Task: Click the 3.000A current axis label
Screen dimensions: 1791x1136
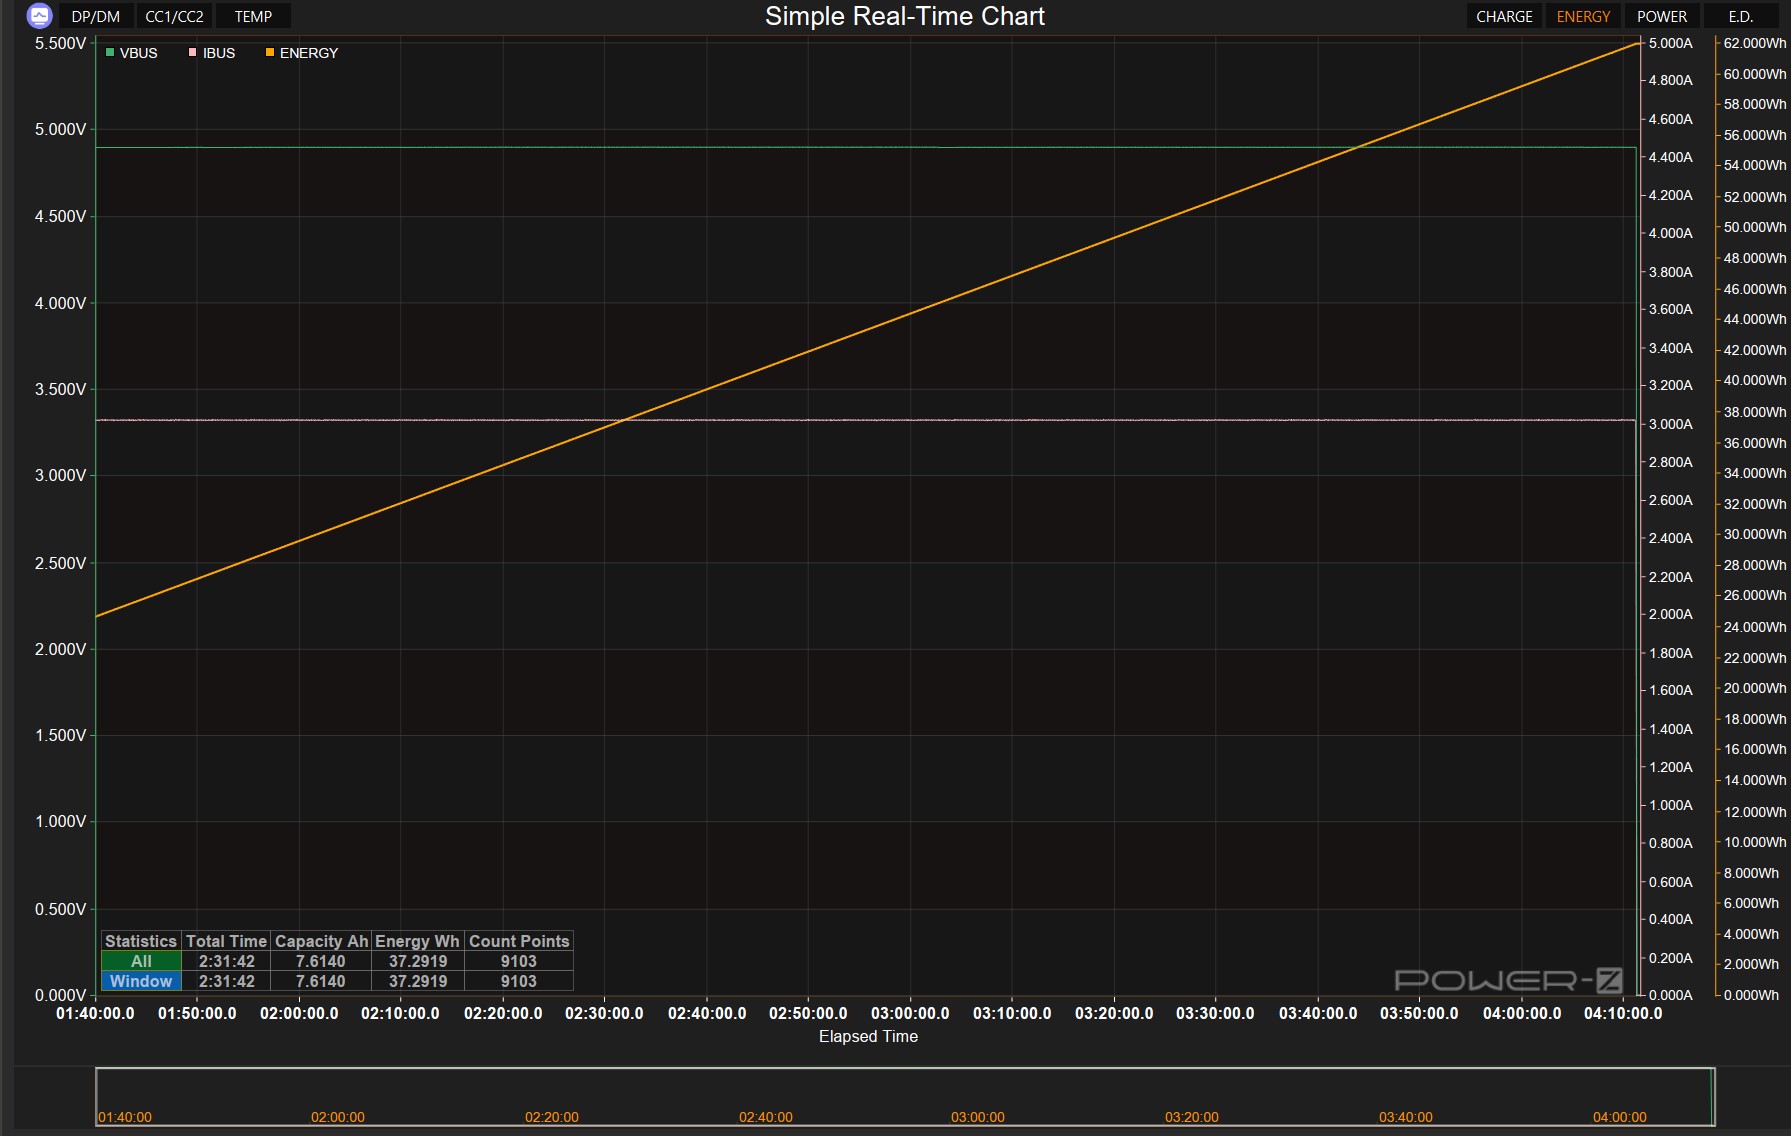Action: click(x=1670, y=424)
